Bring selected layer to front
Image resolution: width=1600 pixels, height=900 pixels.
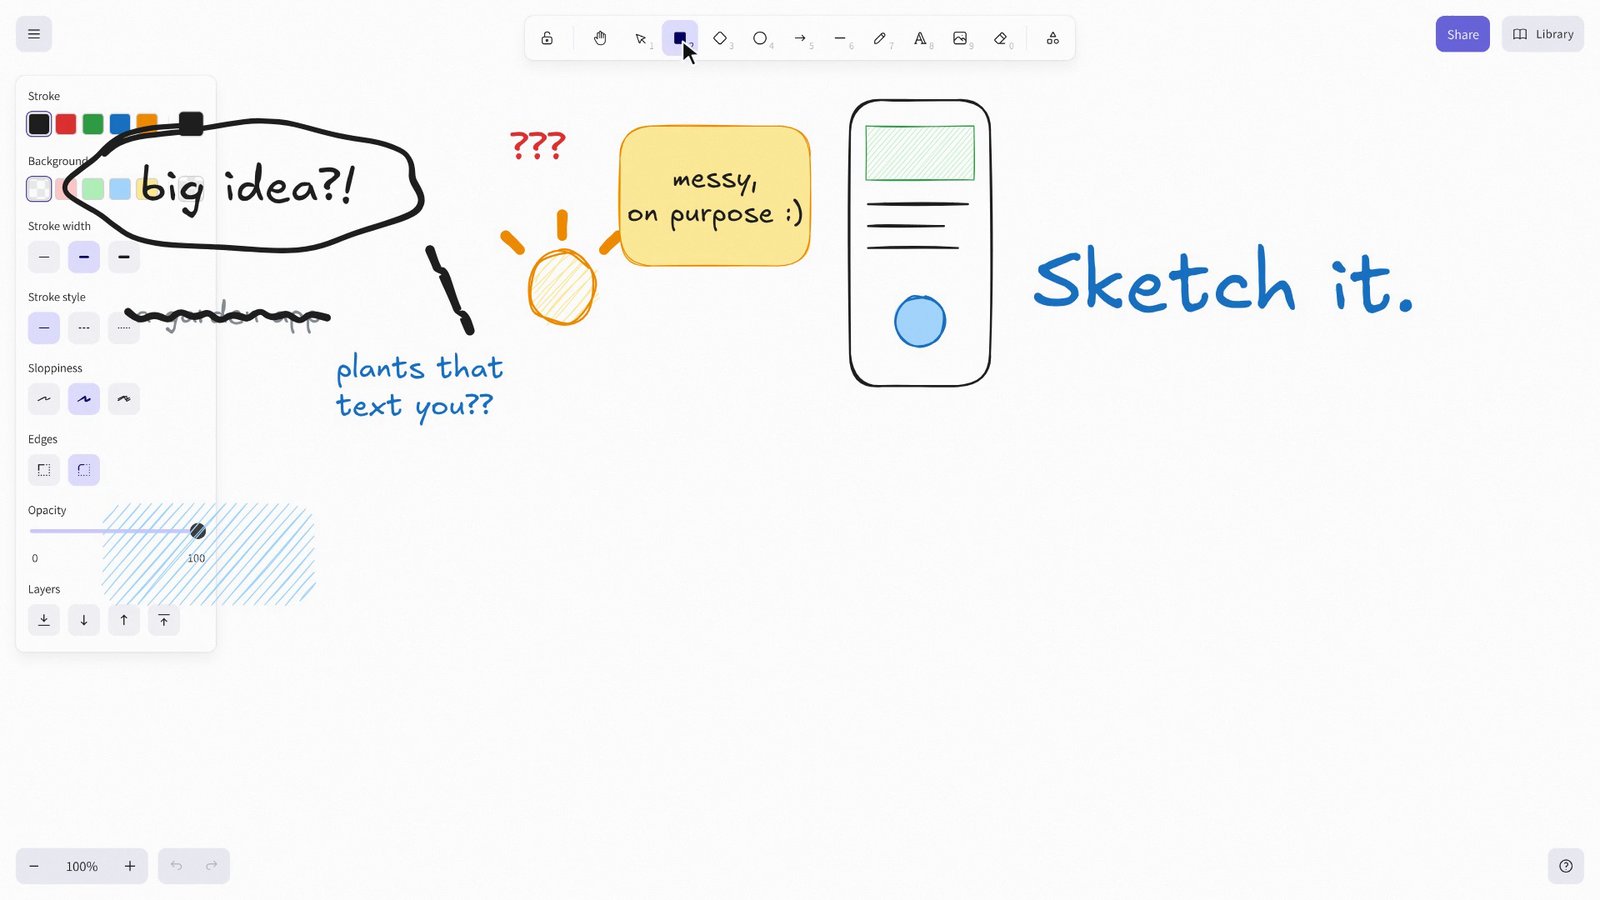coord(164,620)
